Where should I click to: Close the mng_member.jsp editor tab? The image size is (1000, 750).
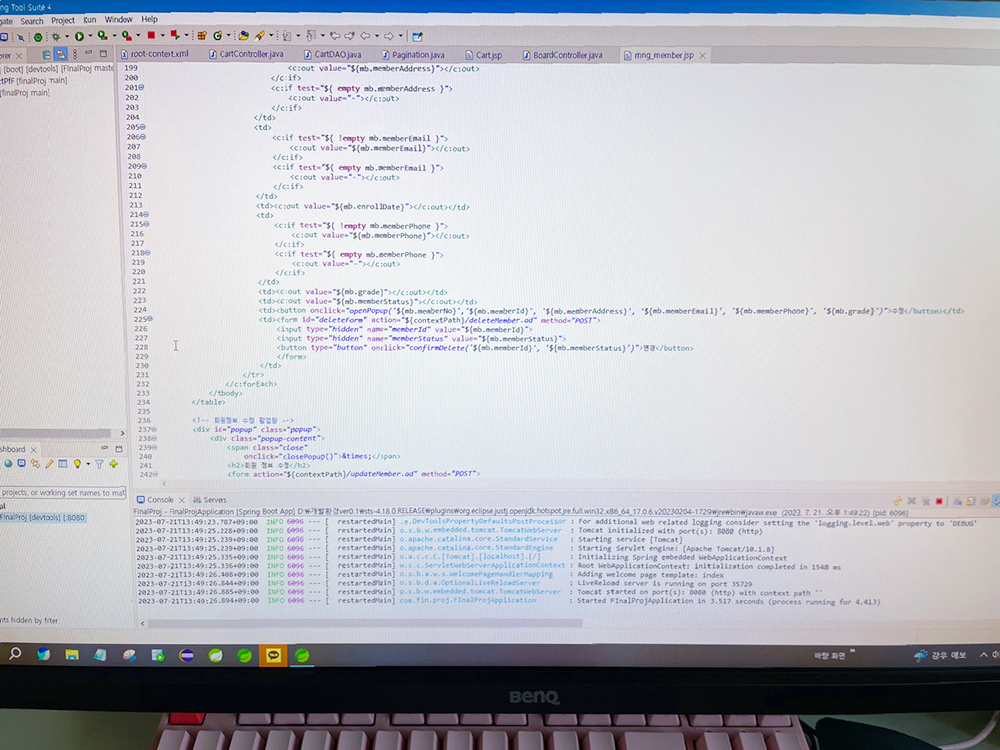coord(703,55)
